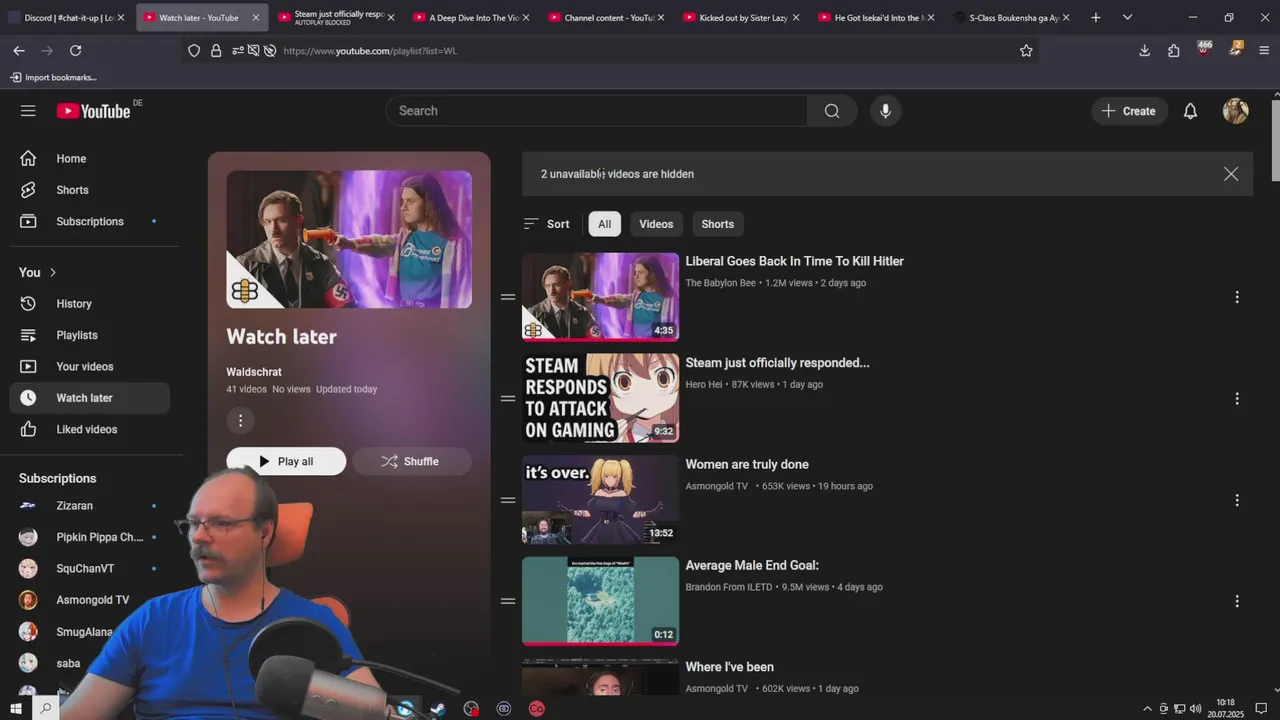
Task: Open options for Average Male End Goal video
Action: pos(1237,601)
